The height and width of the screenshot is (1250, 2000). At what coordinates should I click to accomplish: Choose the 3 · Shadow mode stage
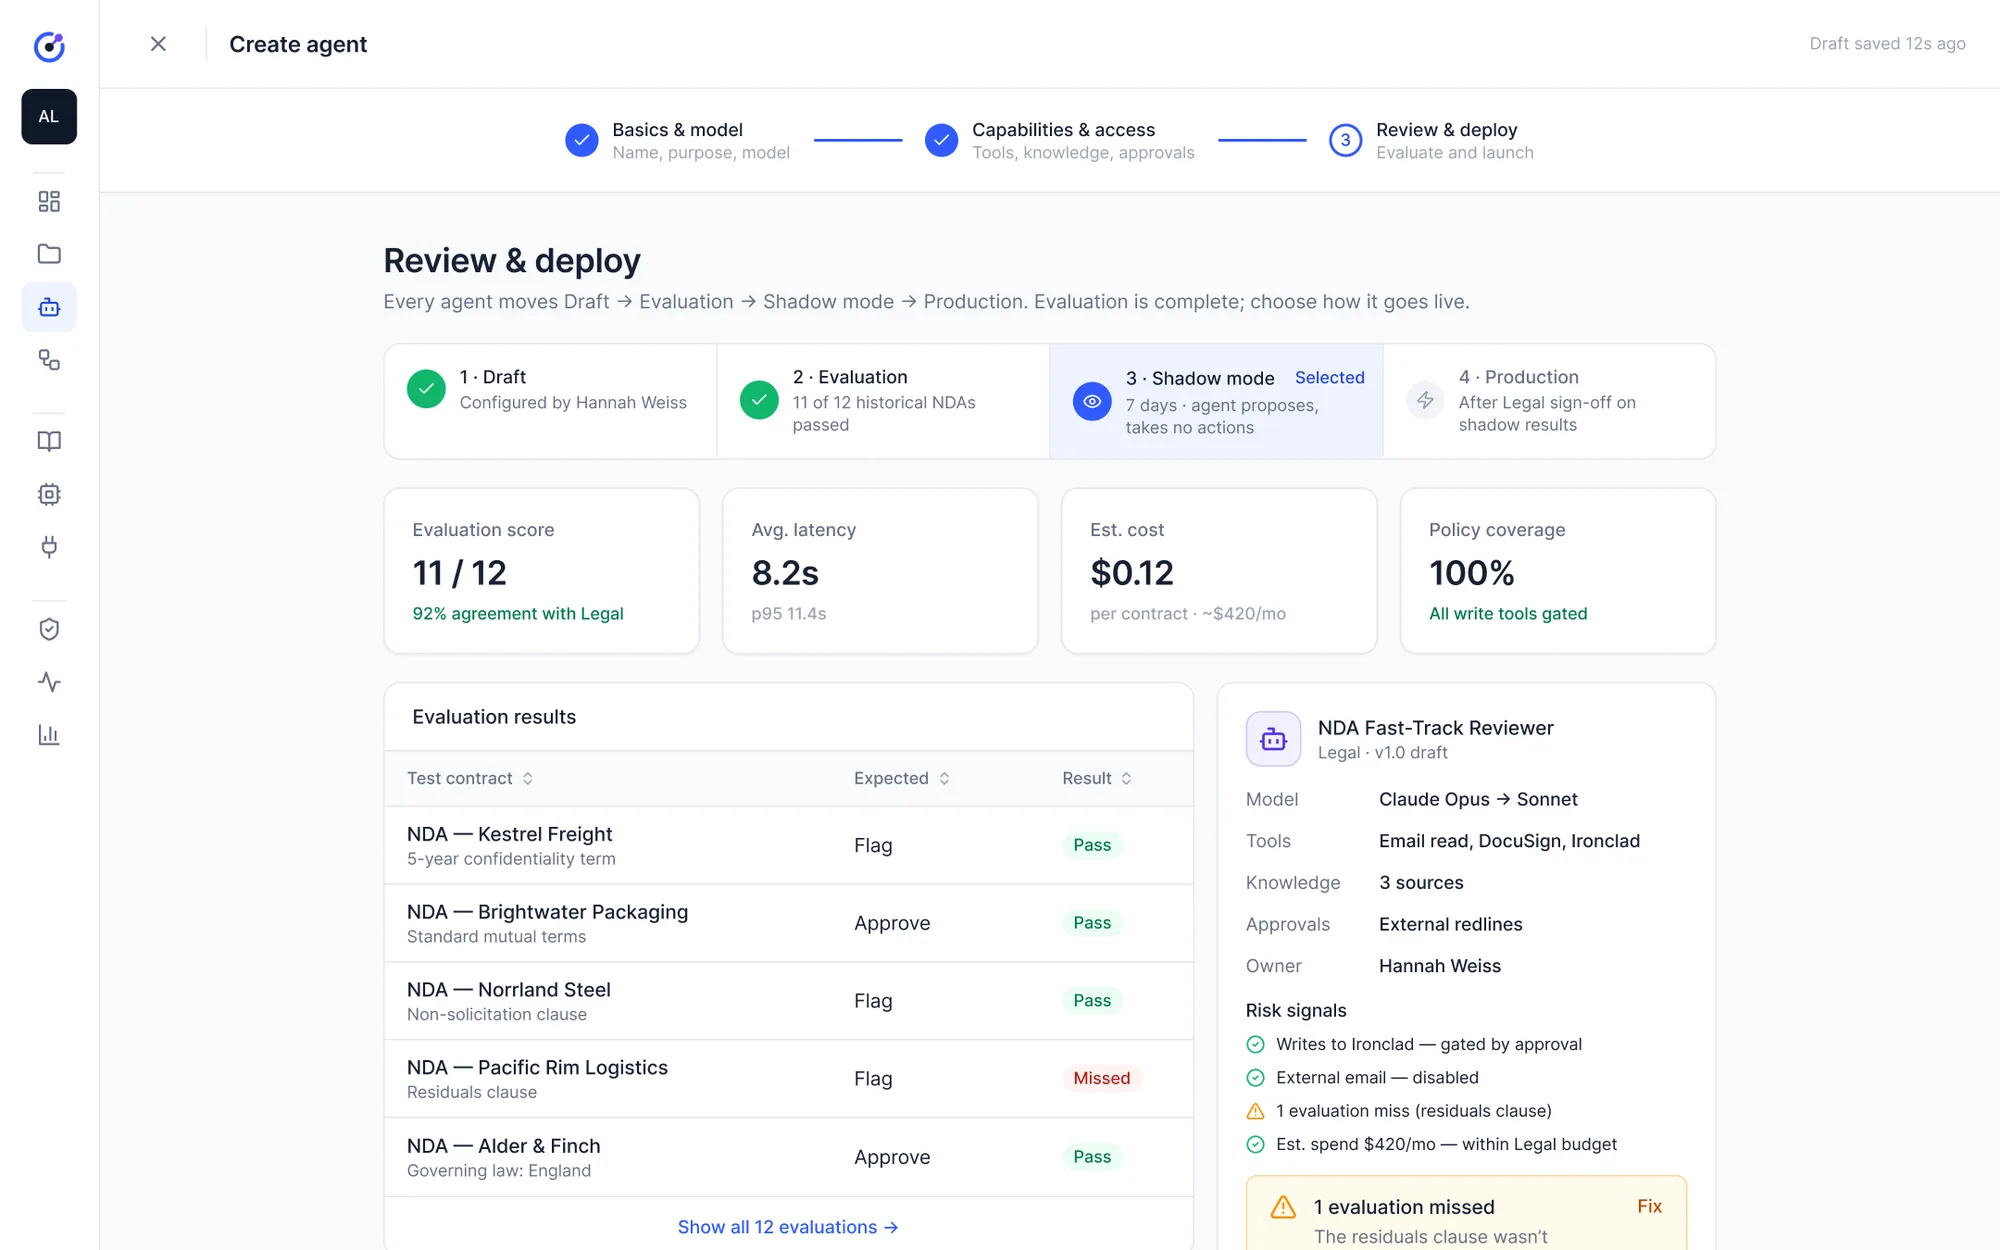[1216, 401]
